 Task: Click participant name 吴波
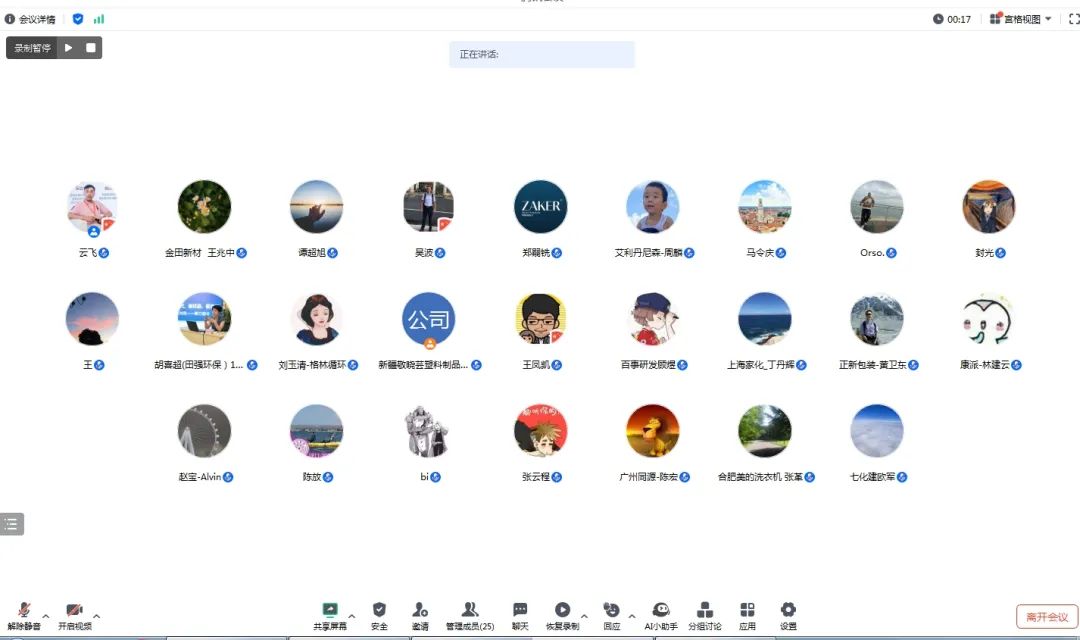pyautogui.click(x=424, y=253)
